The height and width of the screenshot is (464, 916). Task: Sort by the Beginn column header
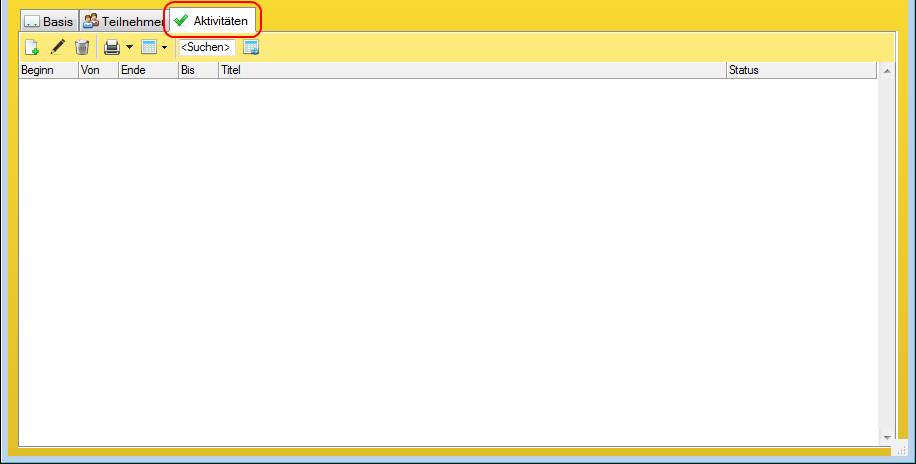[x=48, y=70]
